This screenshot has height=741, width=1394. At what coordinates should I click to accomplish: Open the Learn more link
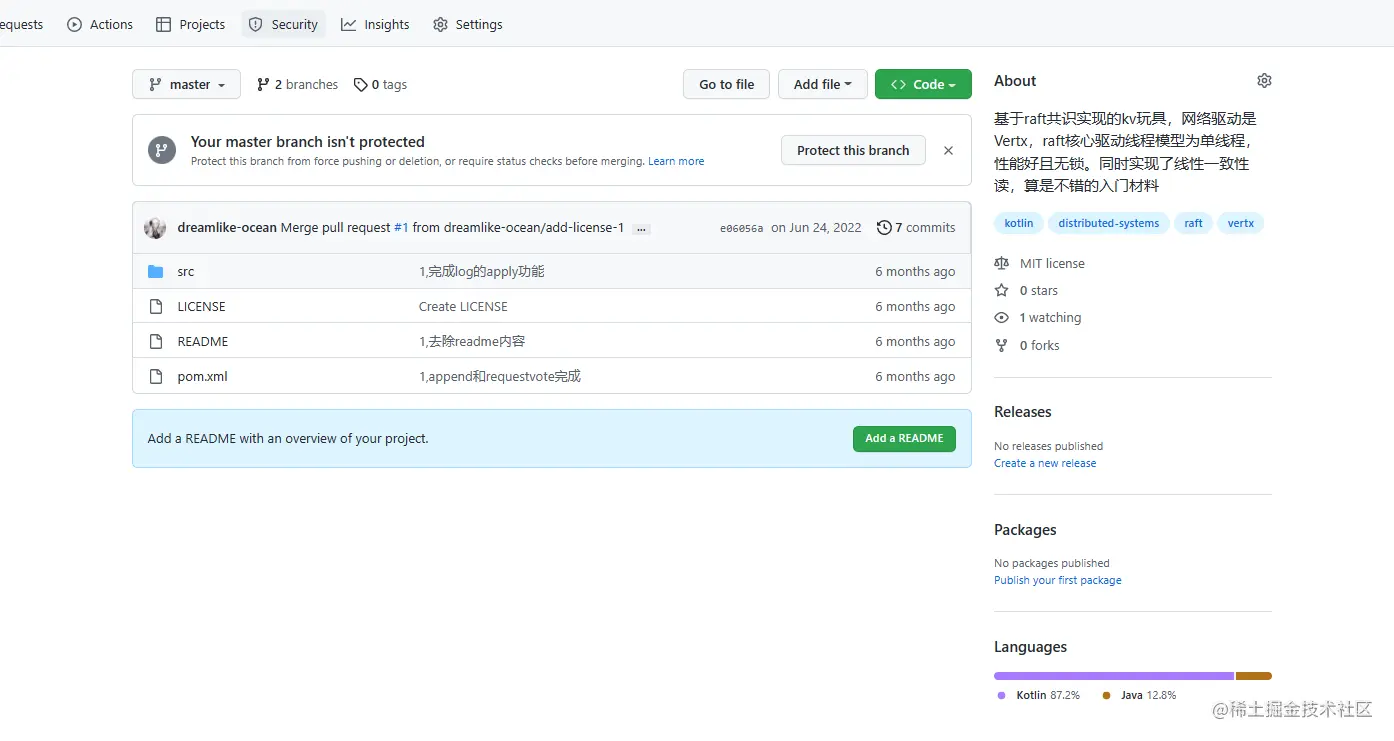676,161
